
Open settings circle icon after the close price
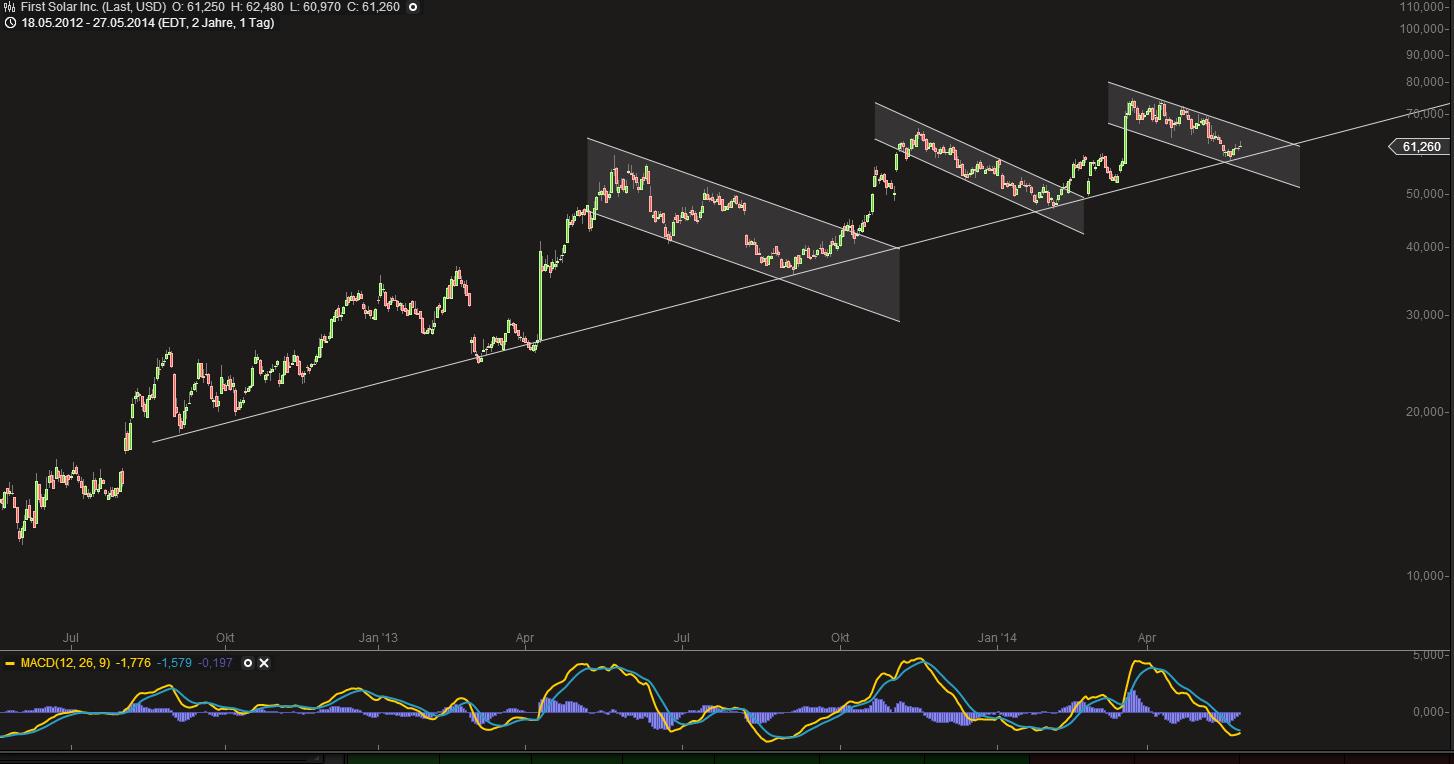[413, 7]
